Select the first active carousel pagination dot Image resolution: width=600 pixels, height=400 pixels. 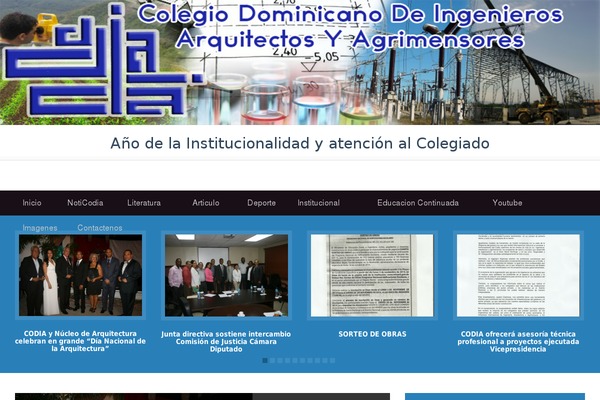coord(265,361)
